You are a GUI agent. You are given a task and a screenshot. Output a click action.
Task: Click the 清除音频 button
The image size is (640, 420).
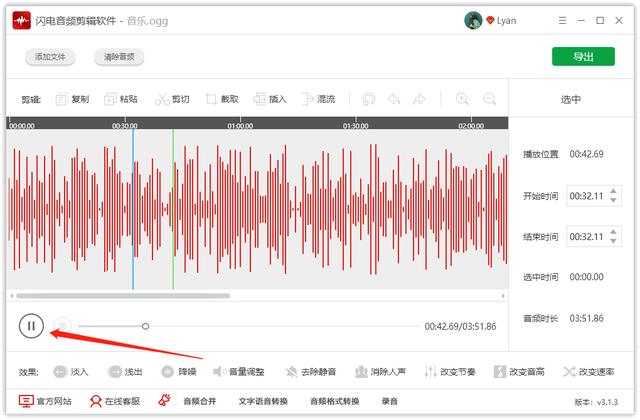tap(119, 57)
